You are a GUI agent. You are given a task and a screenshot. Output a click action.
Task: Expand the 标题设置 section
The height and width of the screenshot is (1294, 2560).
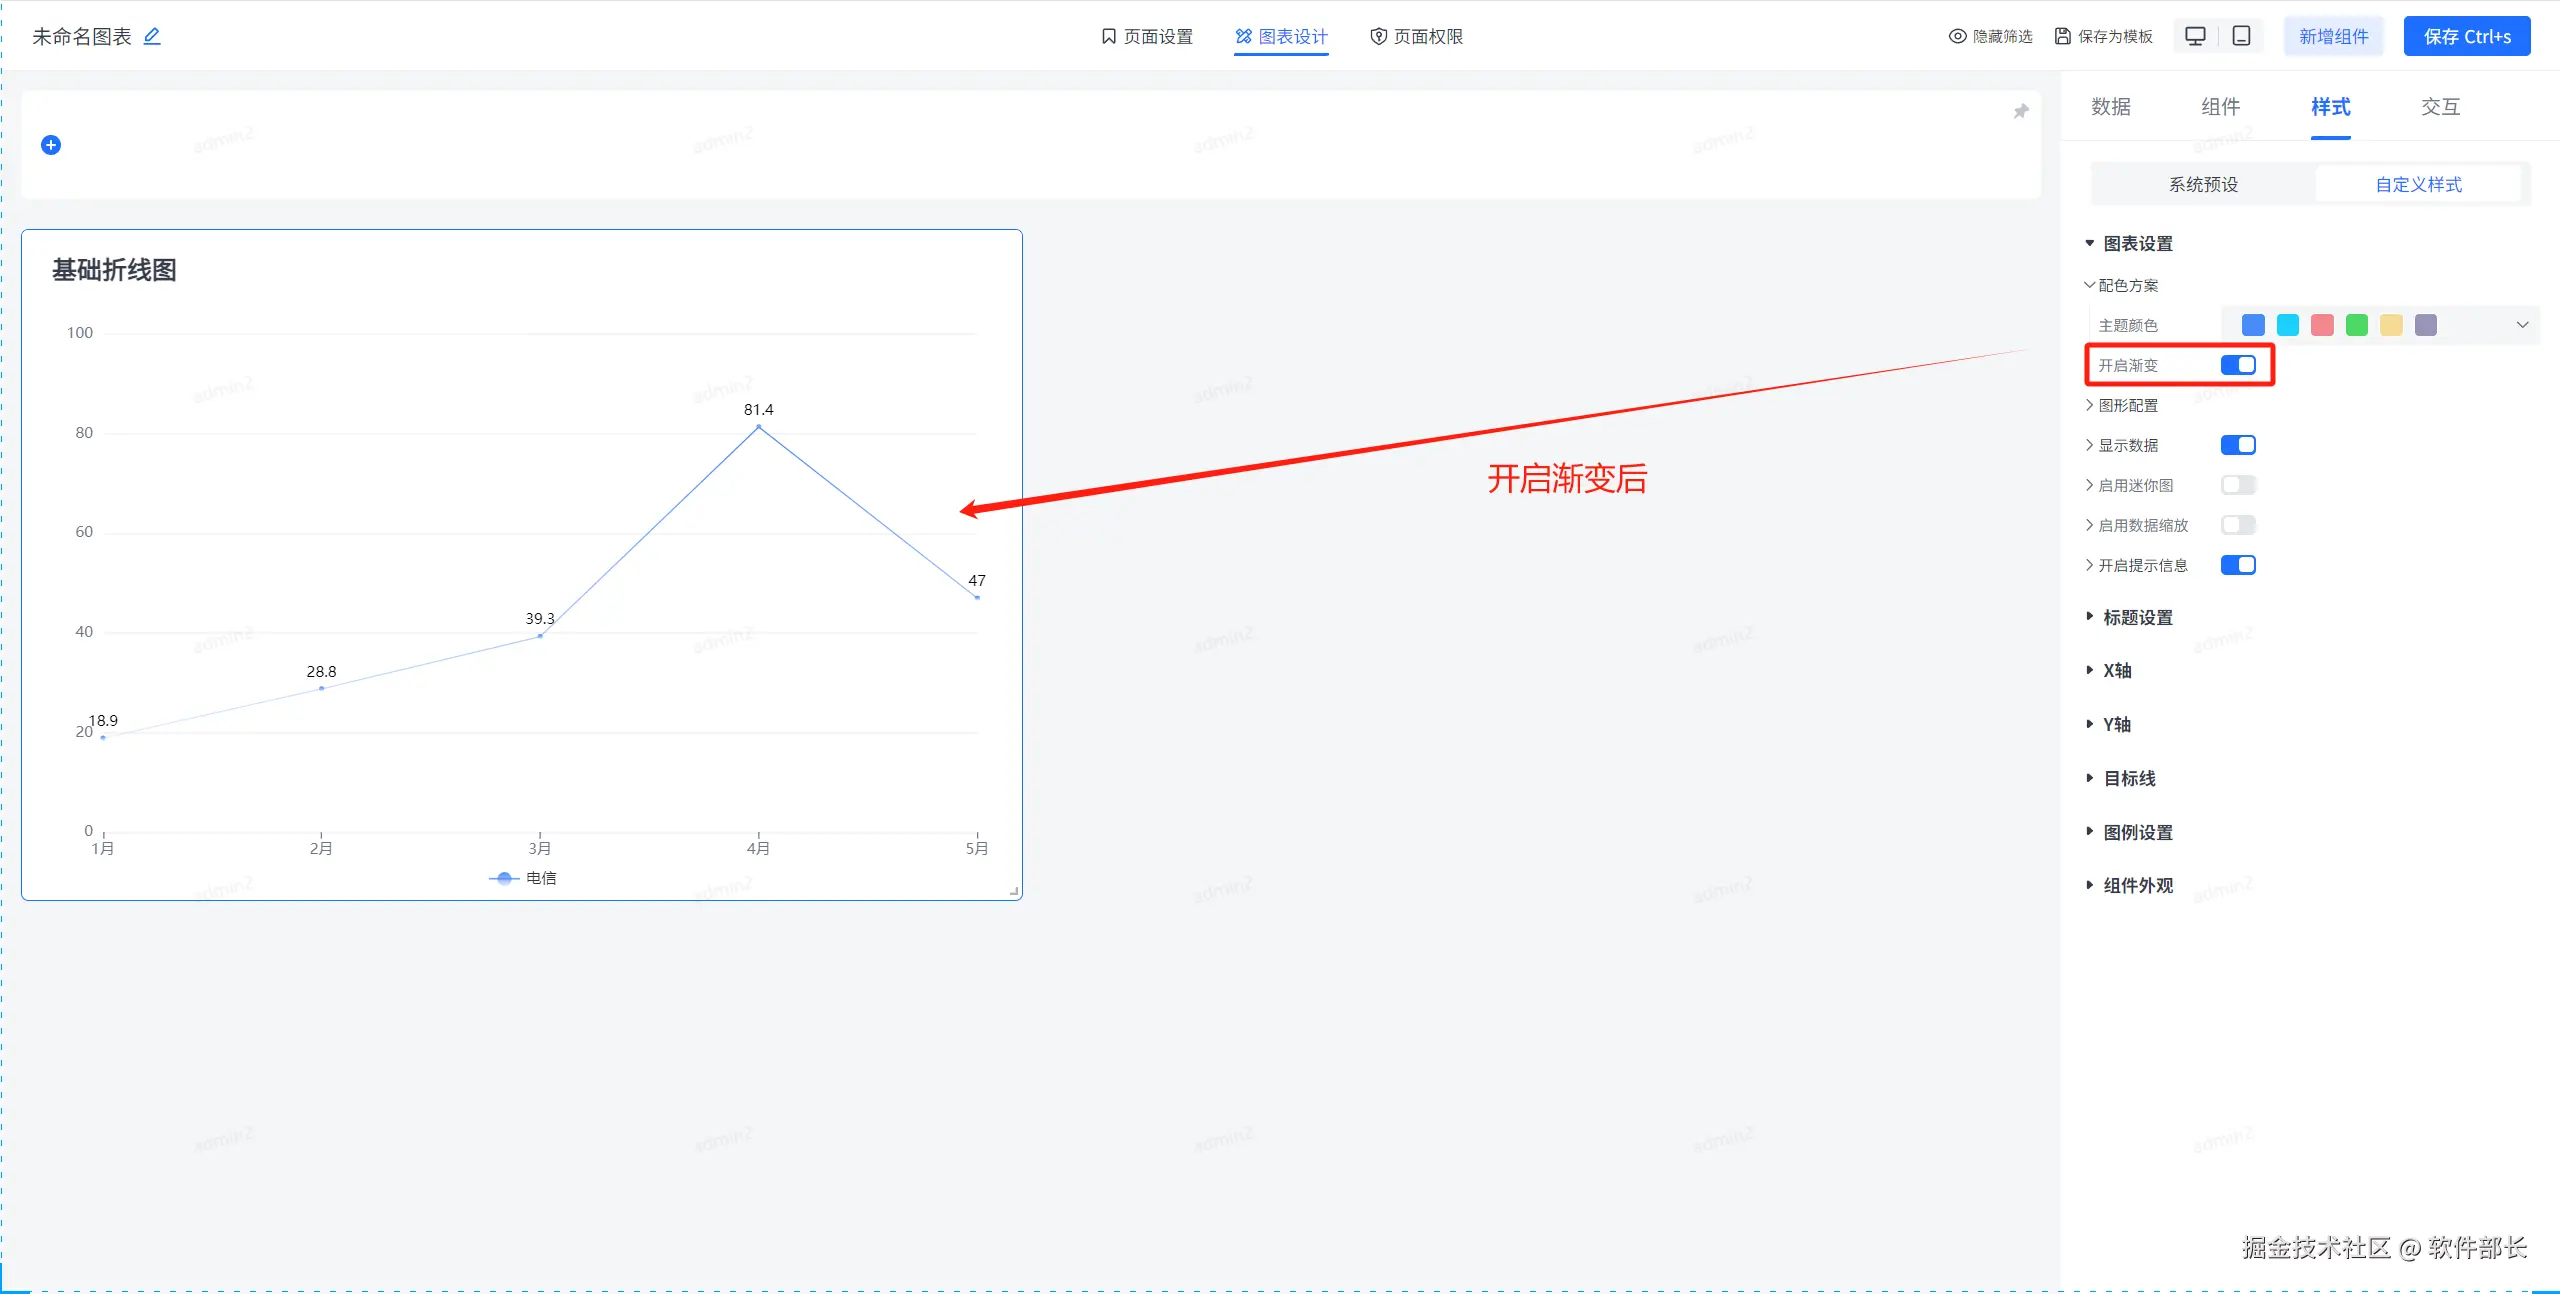(x=2137, y=617)
